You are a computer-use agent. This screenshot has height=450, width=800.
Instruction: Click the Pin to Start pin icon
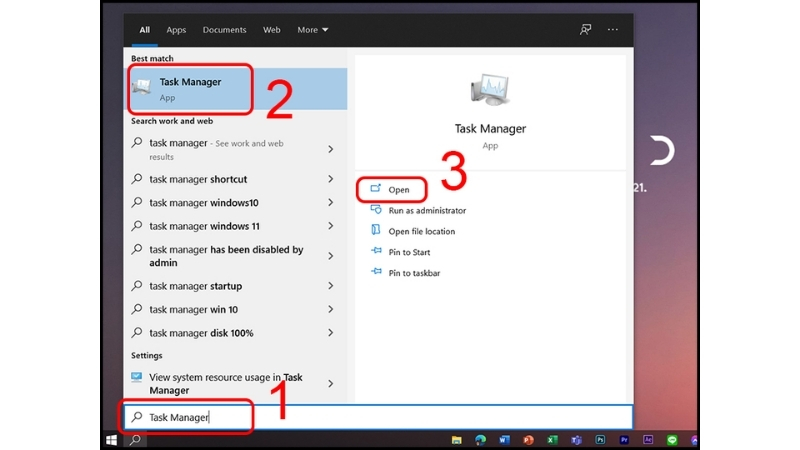pyautogui.click(x=376, y=251)
